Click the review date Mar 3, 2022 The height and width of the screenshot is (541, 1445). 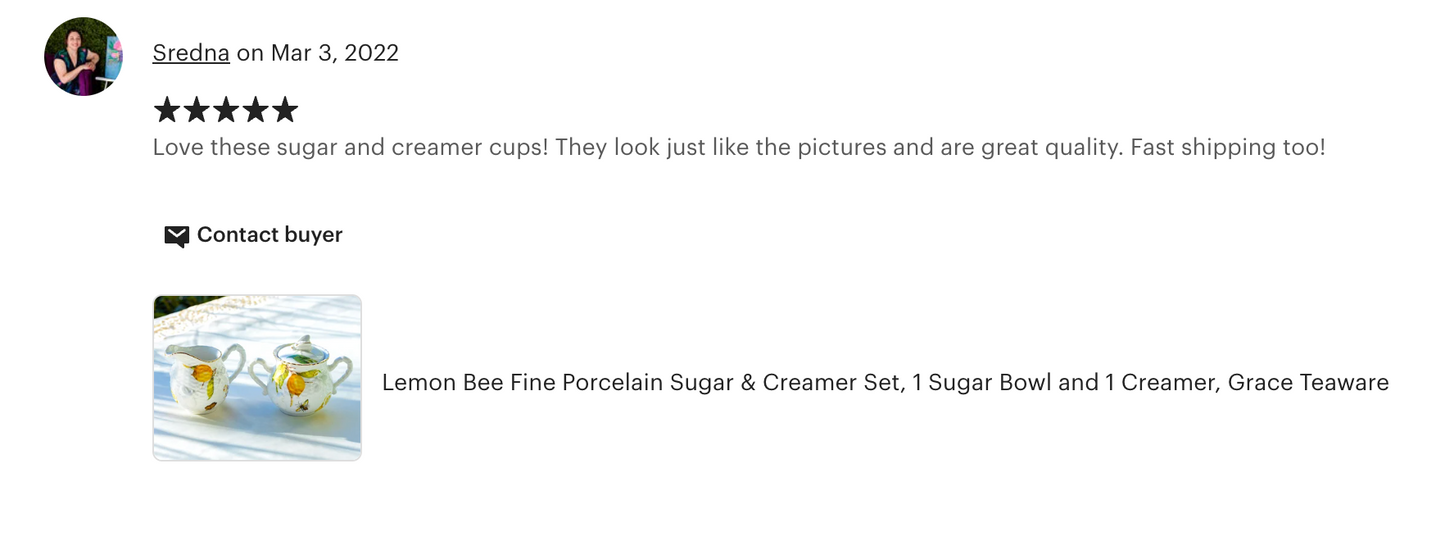pos(333,53)
